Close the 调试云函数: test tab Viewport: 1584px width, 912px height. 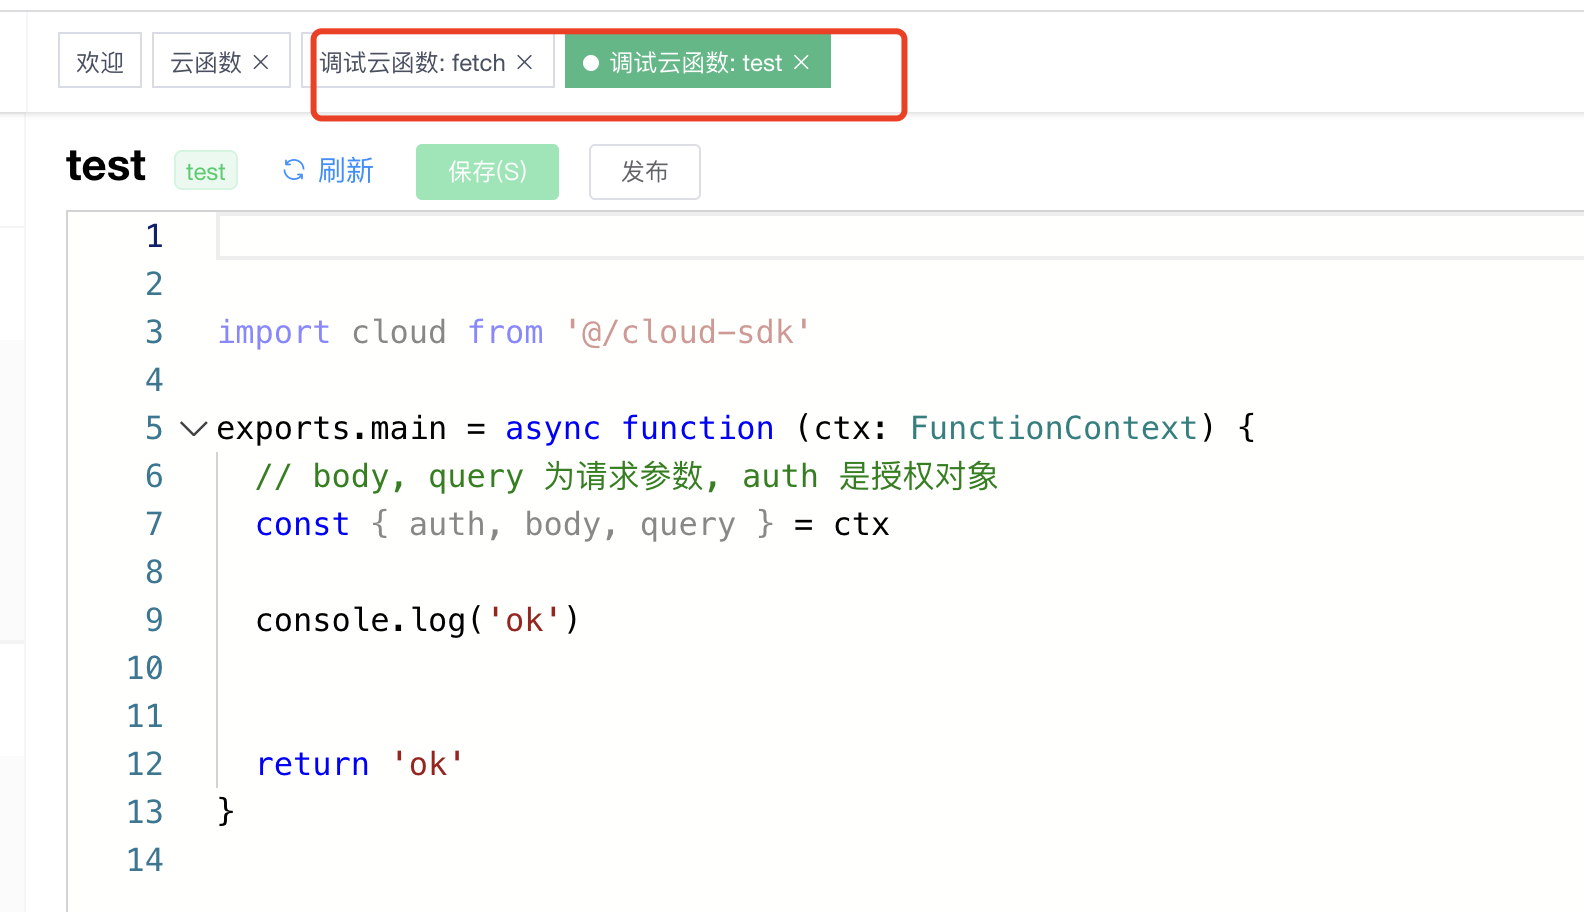tap(801, 62)
